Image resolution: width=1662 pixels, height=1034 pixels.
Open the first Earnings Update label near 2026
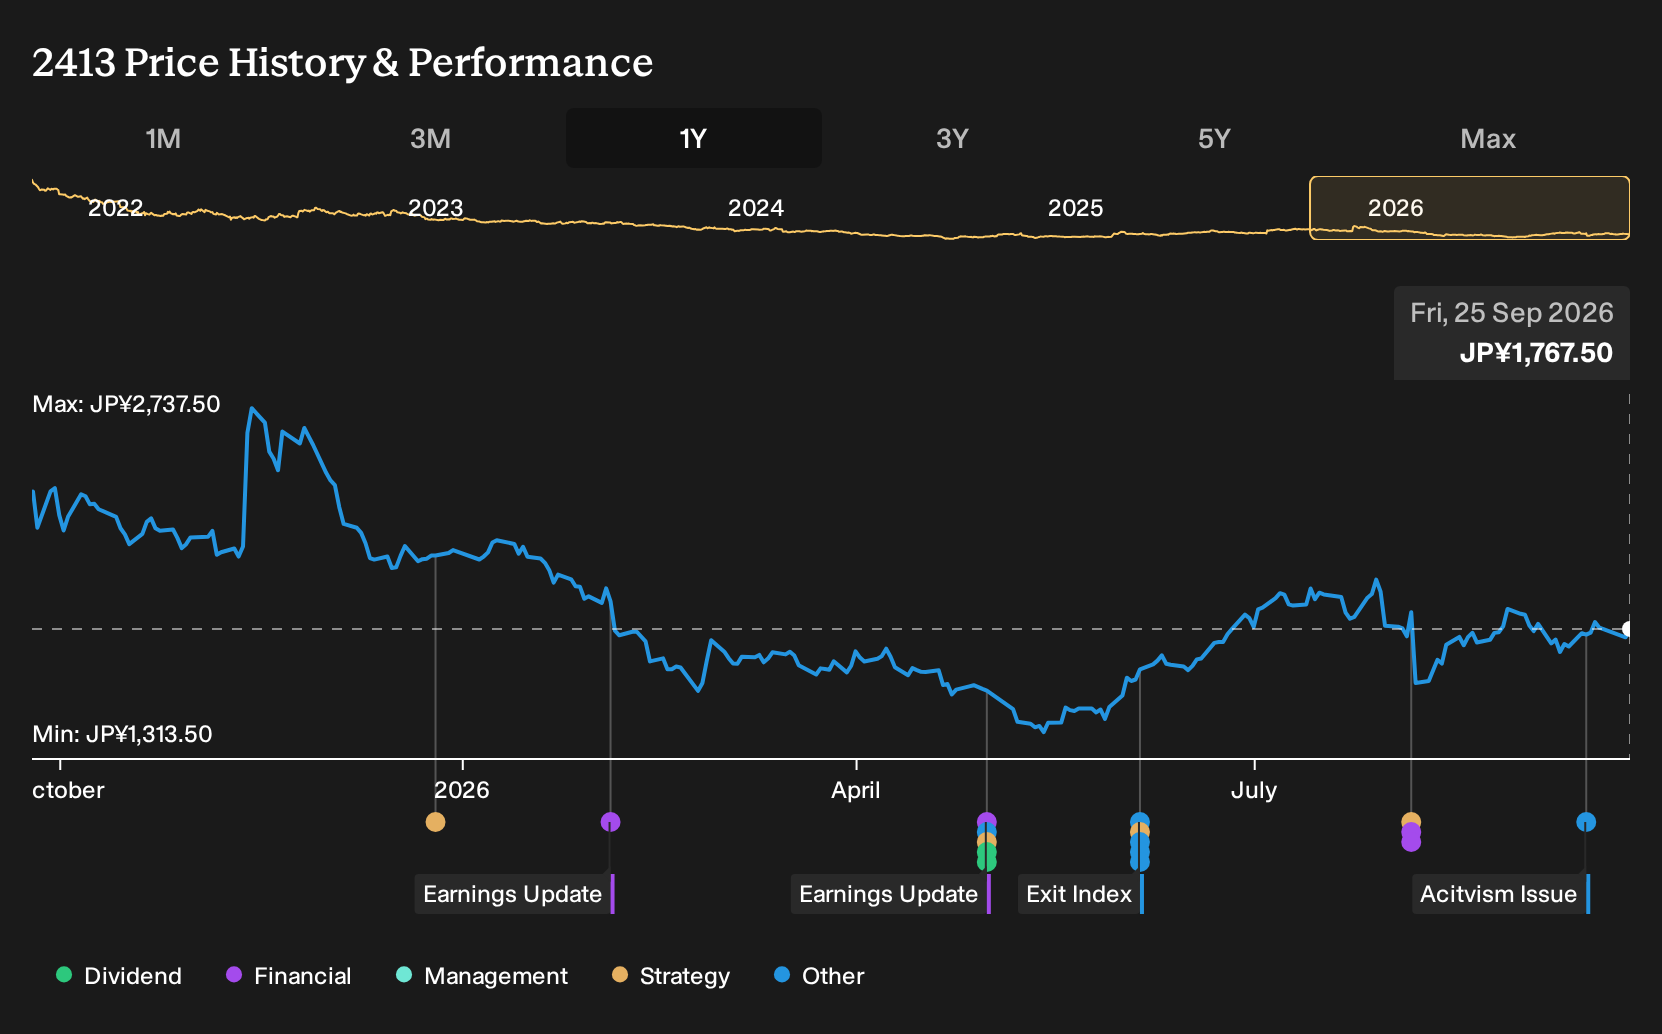[x=515, y=894]
